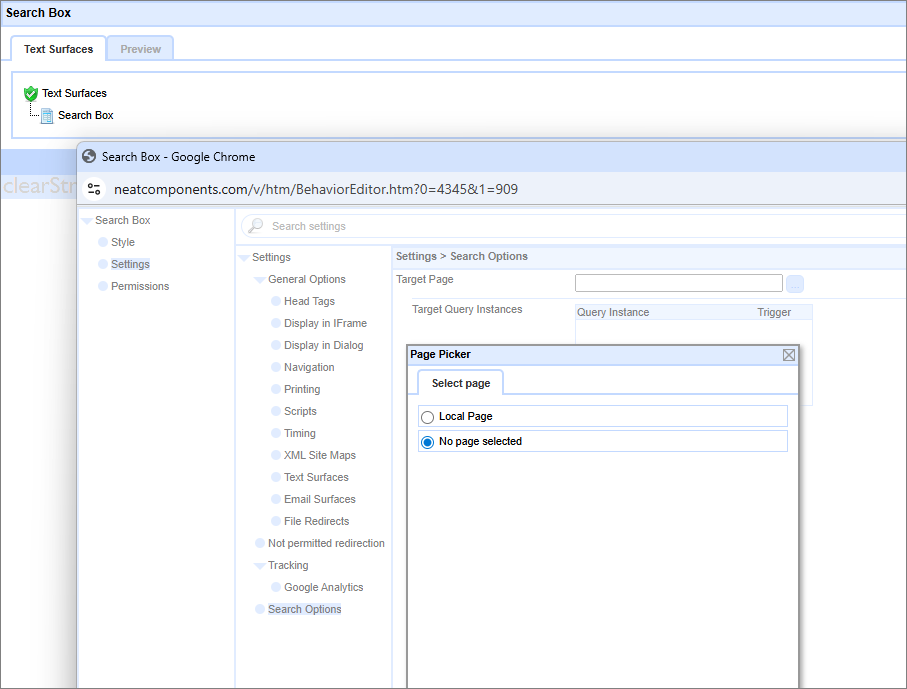This screenshot has width=907, height=689.
Task: Select the No page selected option
Action: tap(428, 442)
